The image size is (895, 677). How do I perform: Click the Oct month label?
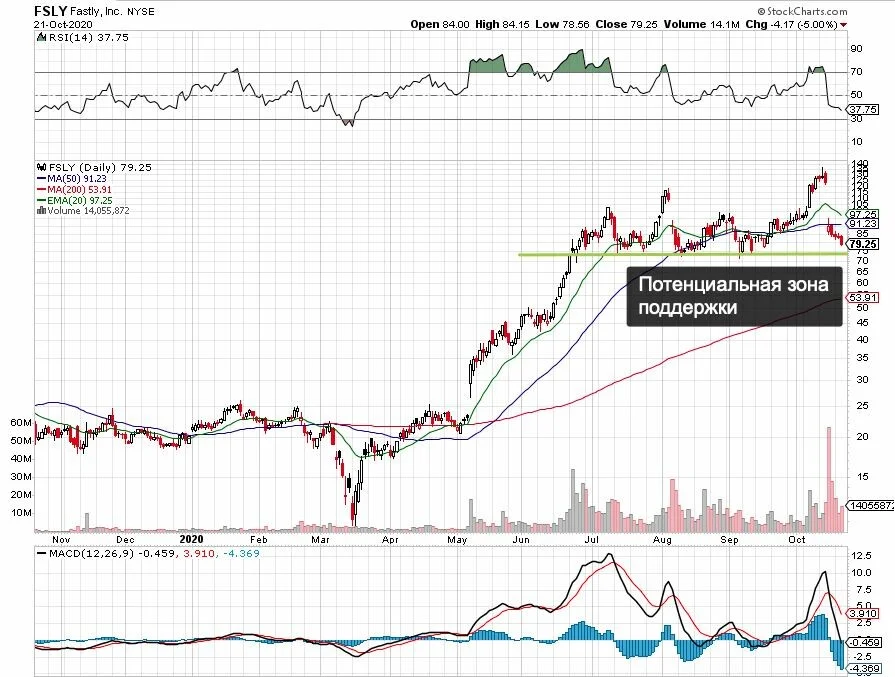pos(797,539)
